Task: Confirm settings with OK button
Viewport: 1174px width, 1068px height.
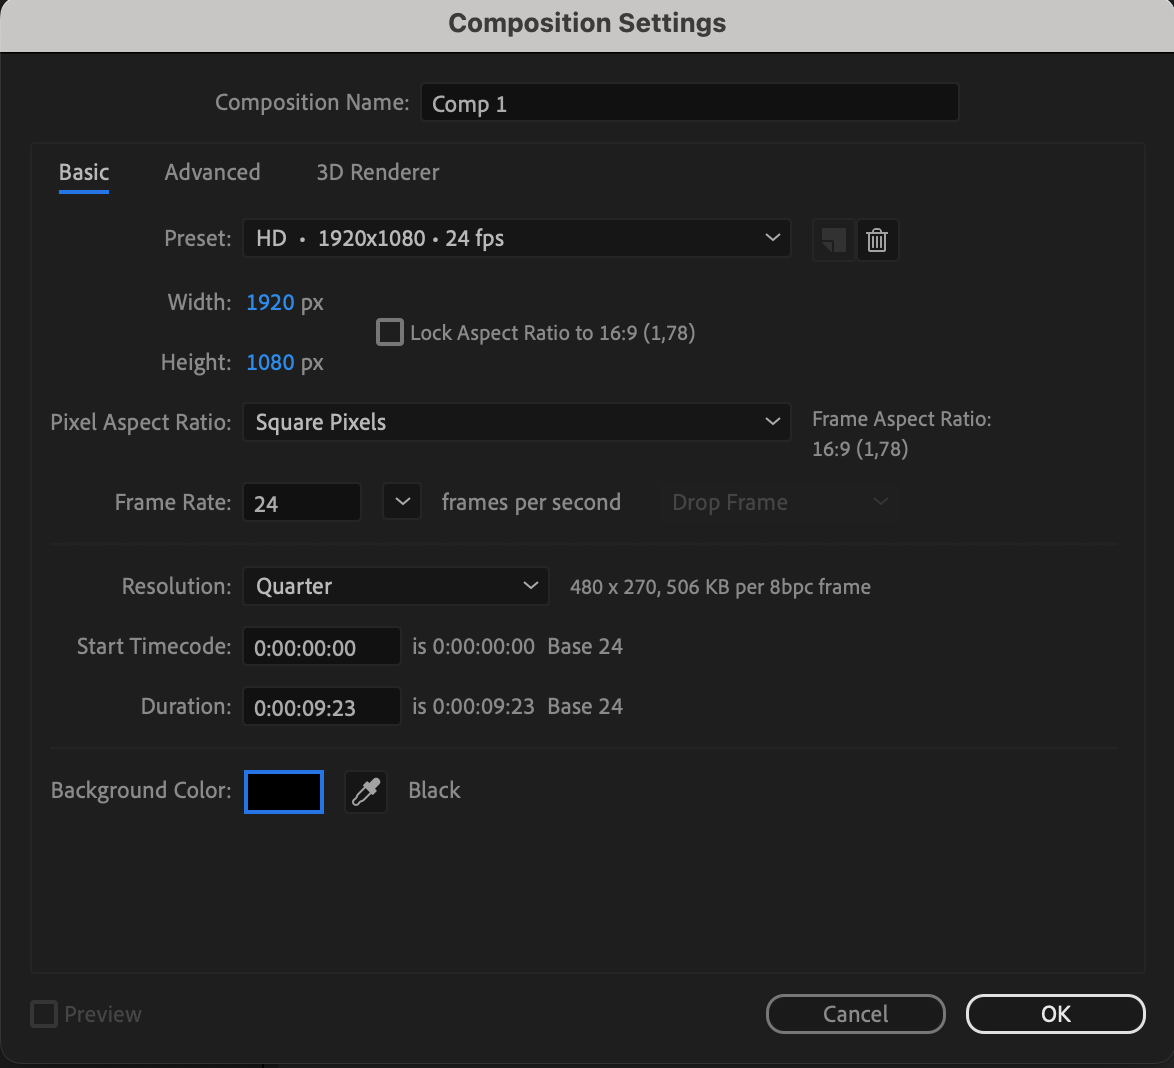Action: tap(1056, 1013)
